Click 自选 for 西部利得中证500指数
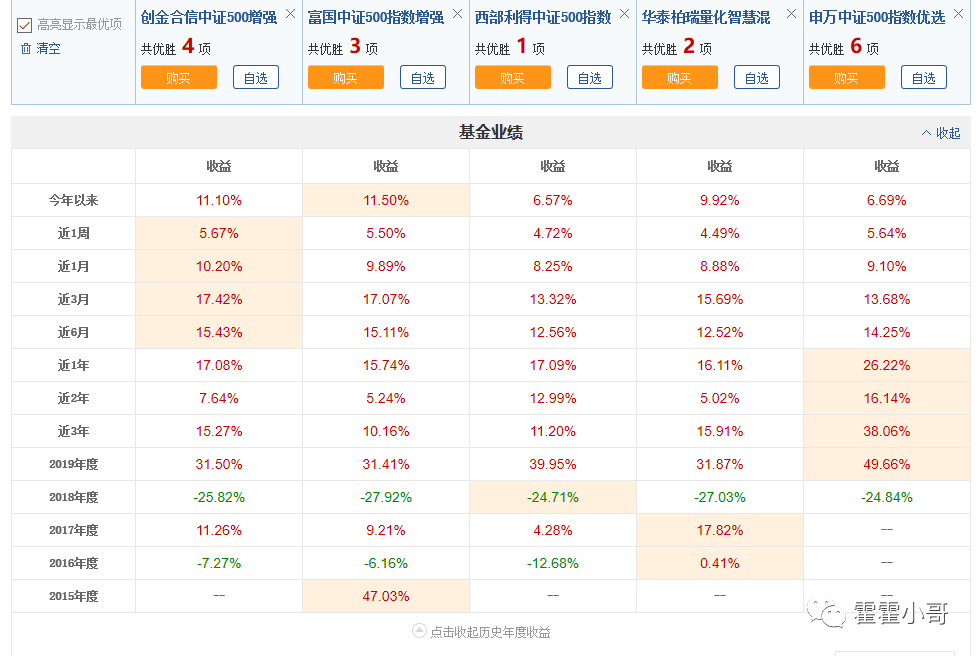The height and width of the screenshot is (656, 980). pyautogui.click(x=589, y=77)
